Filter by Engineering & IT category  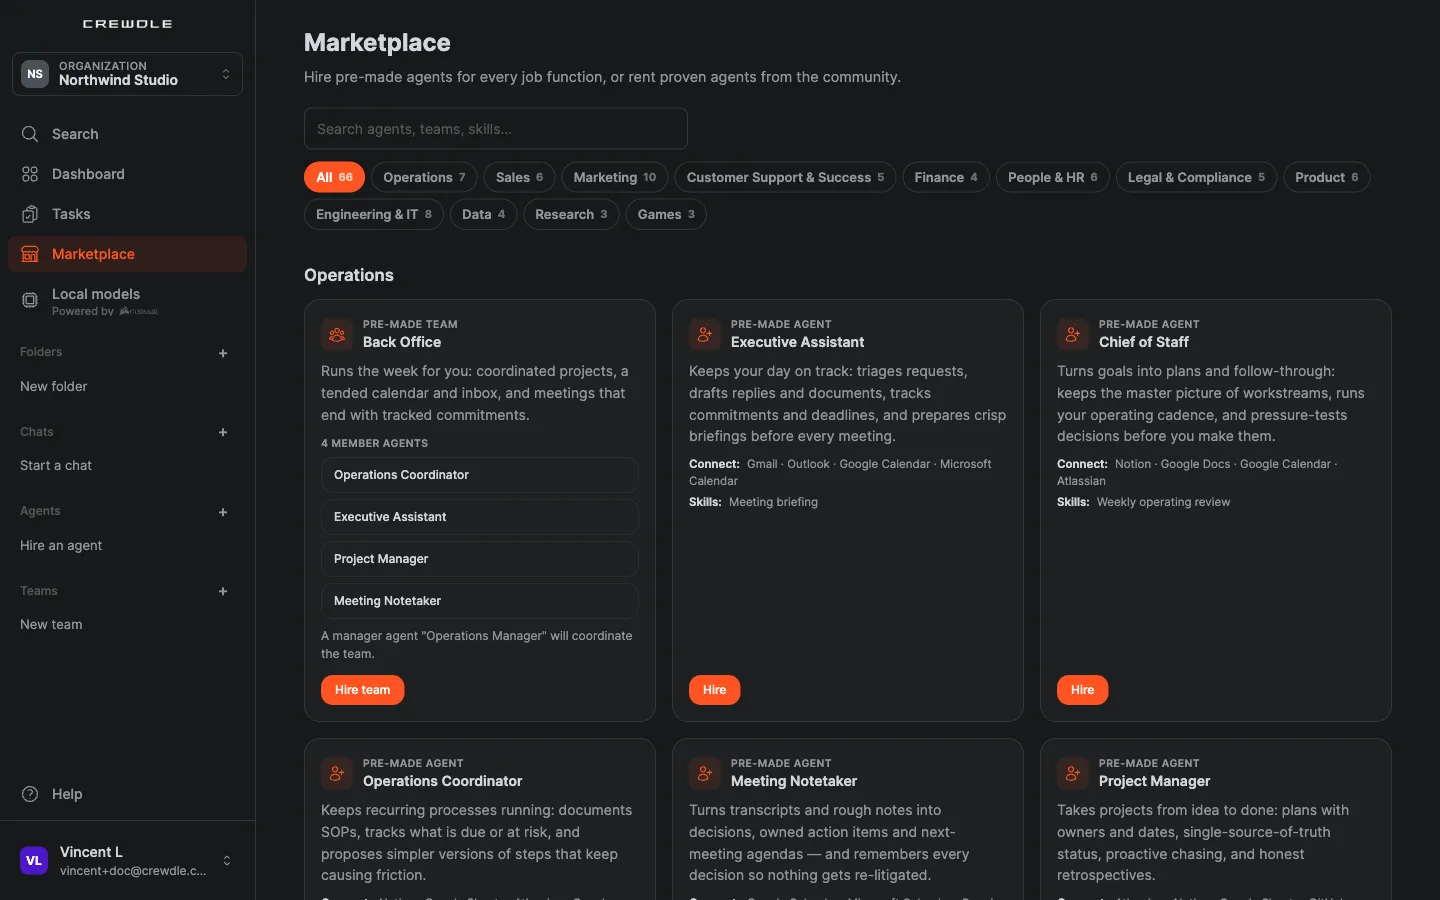(374, 214)
